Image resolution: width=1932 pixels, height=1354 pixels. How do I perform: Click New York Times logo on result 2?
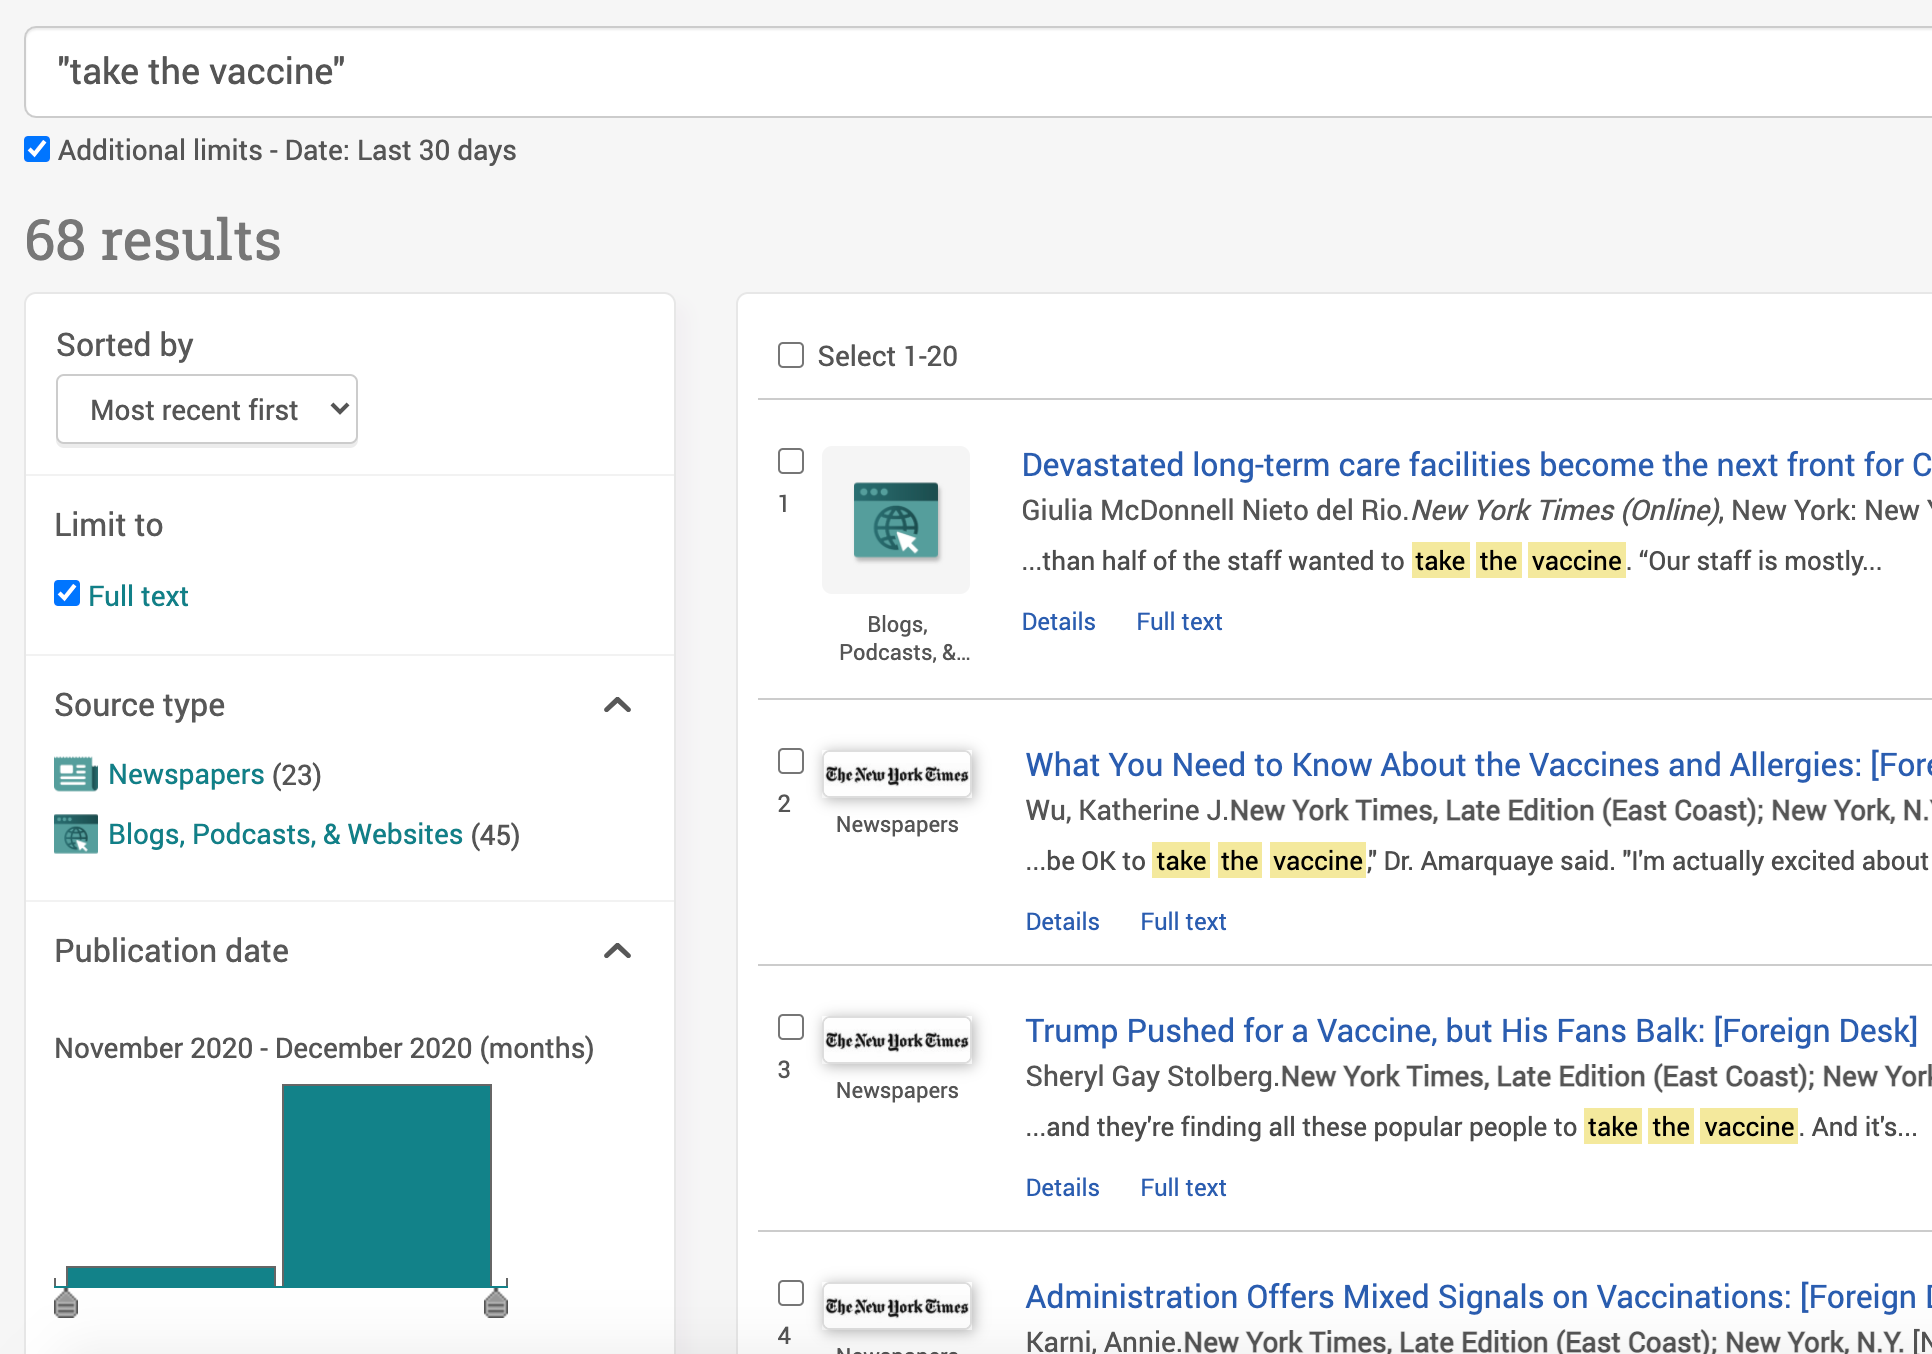click(x=896, y=775)
